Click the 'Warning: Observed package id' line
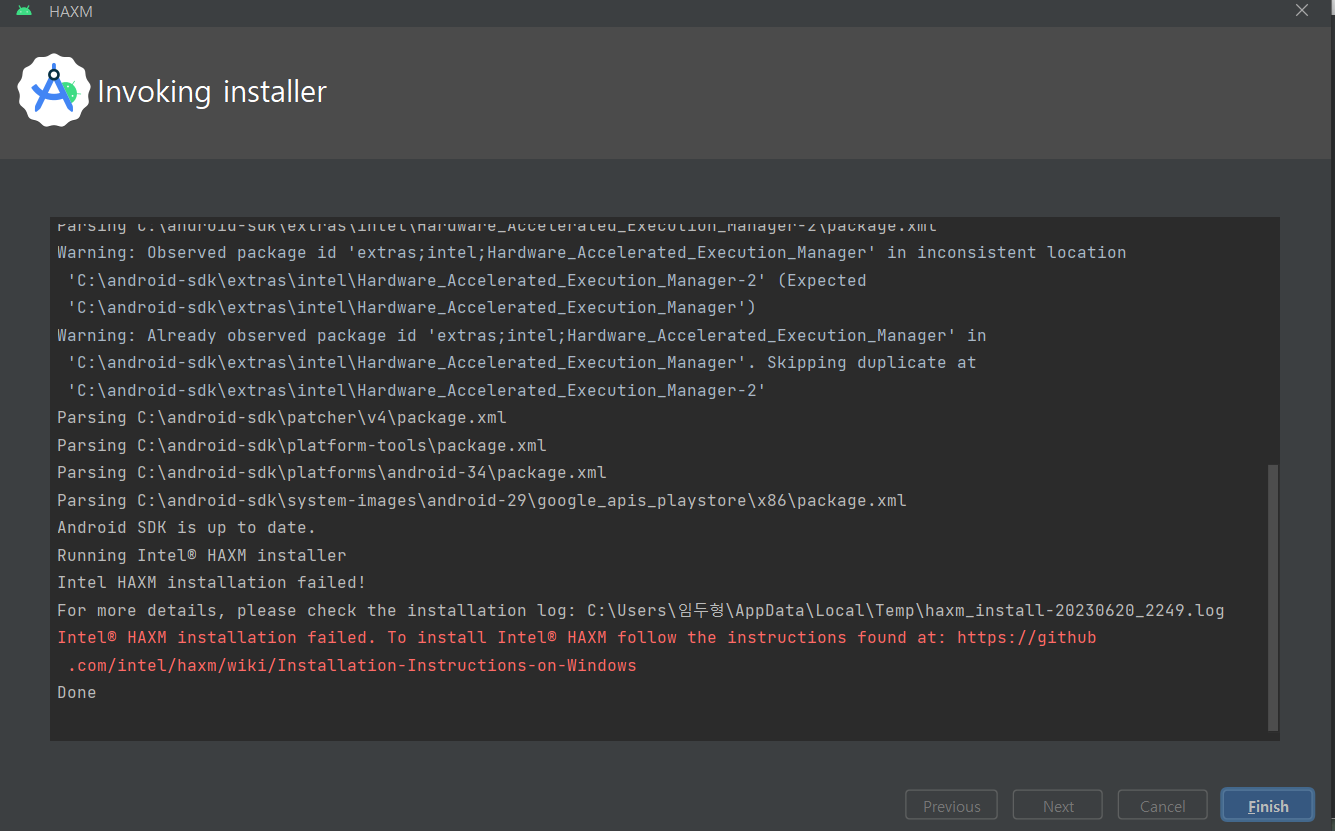 pyautogui.click(x=592, y=252)
